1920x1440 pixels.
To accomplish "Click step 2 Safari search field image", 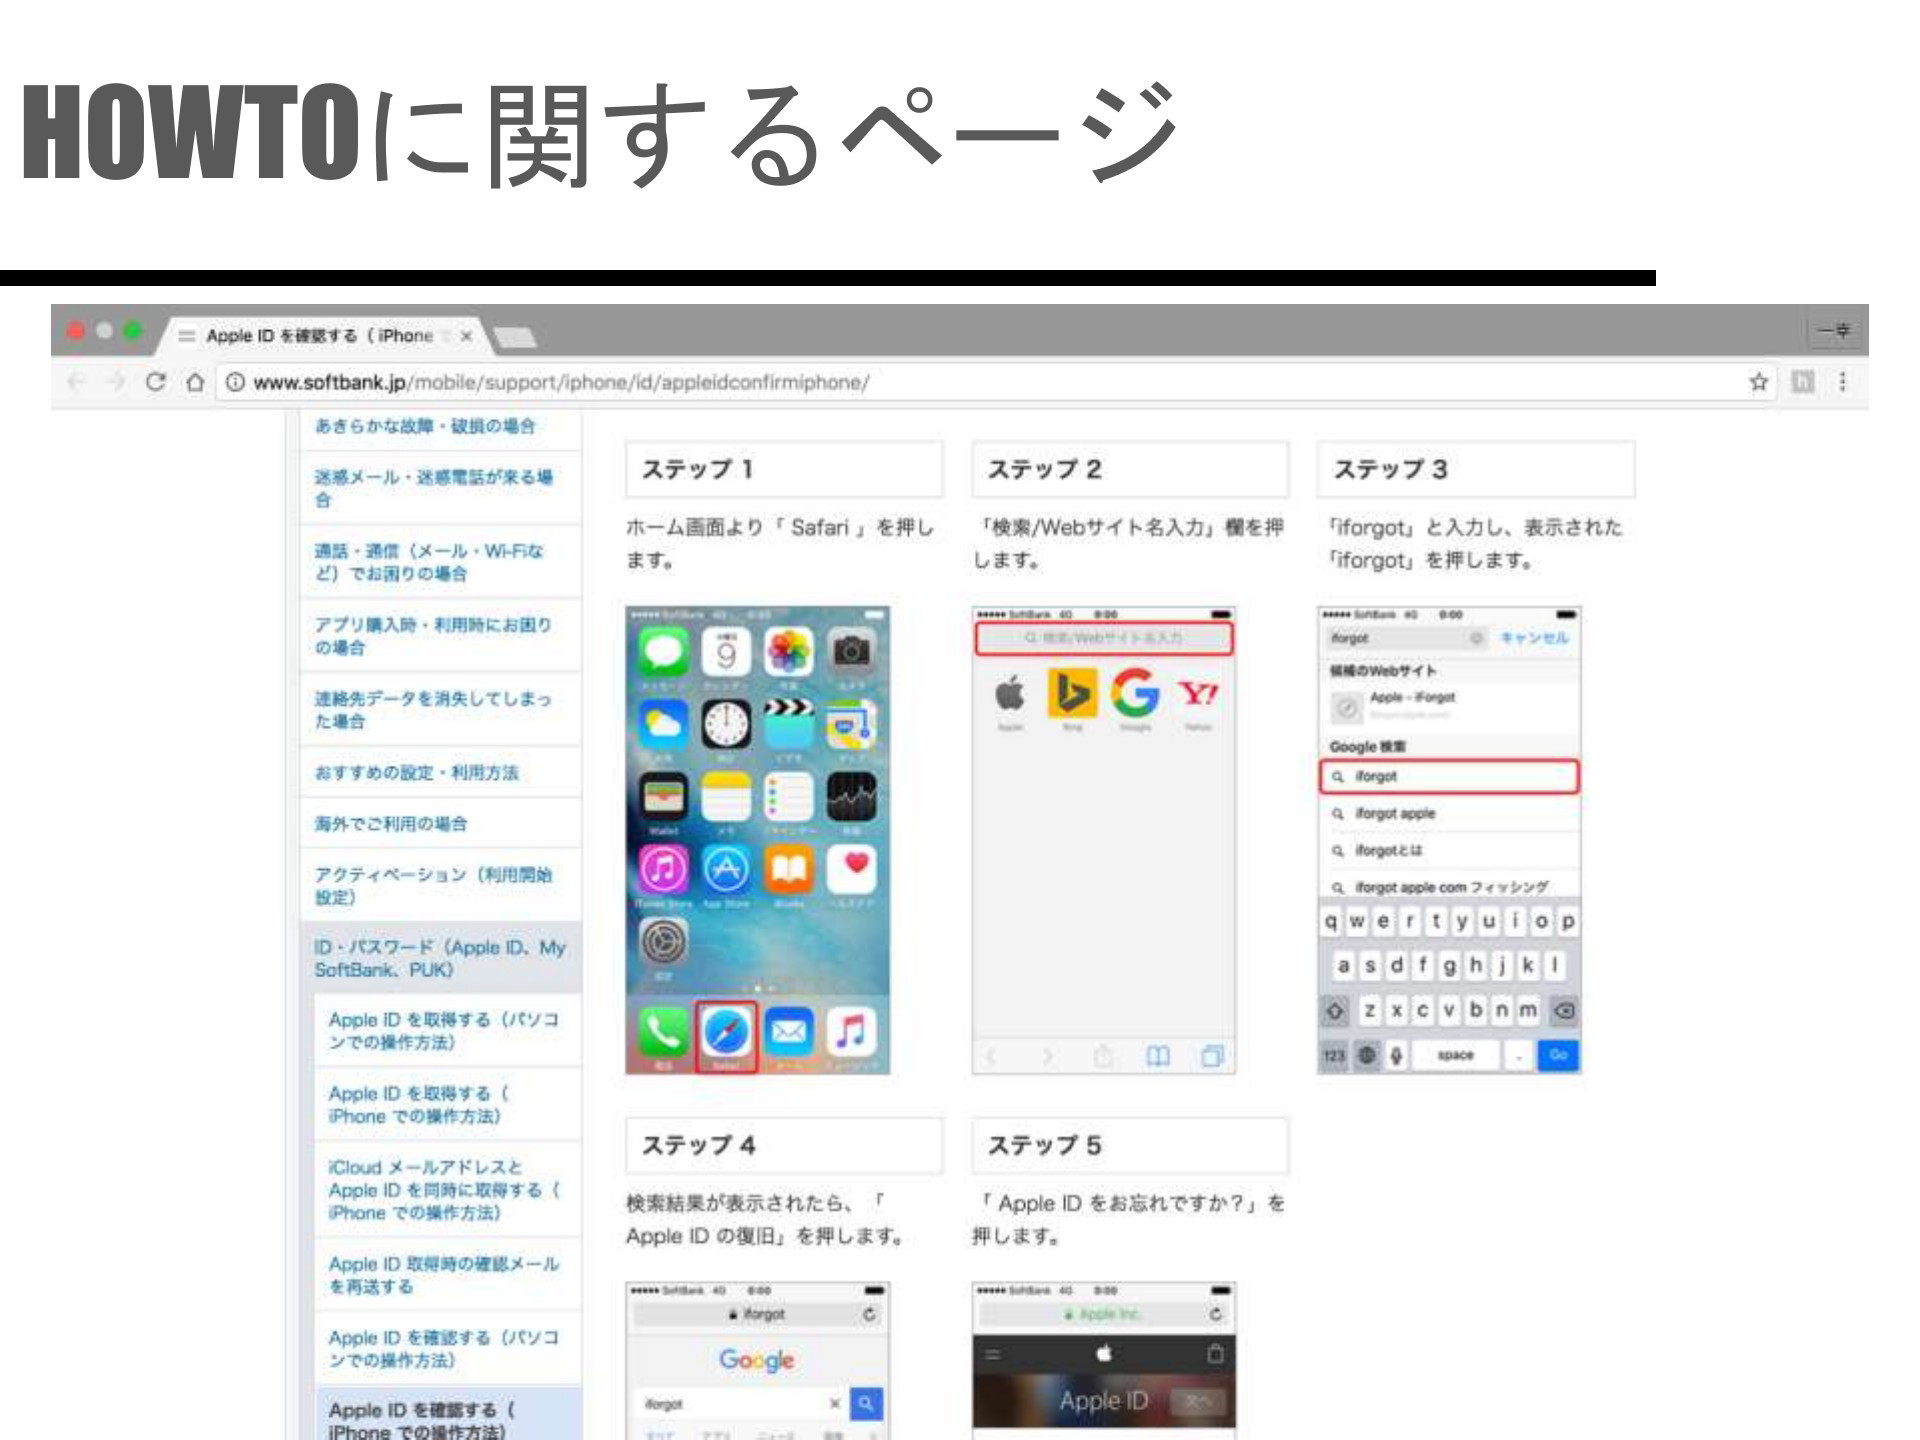I will (1104, 840).
